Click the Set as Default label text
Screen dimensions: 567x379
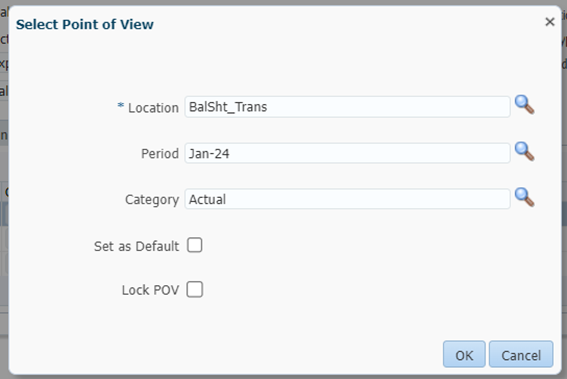(136, 246)
